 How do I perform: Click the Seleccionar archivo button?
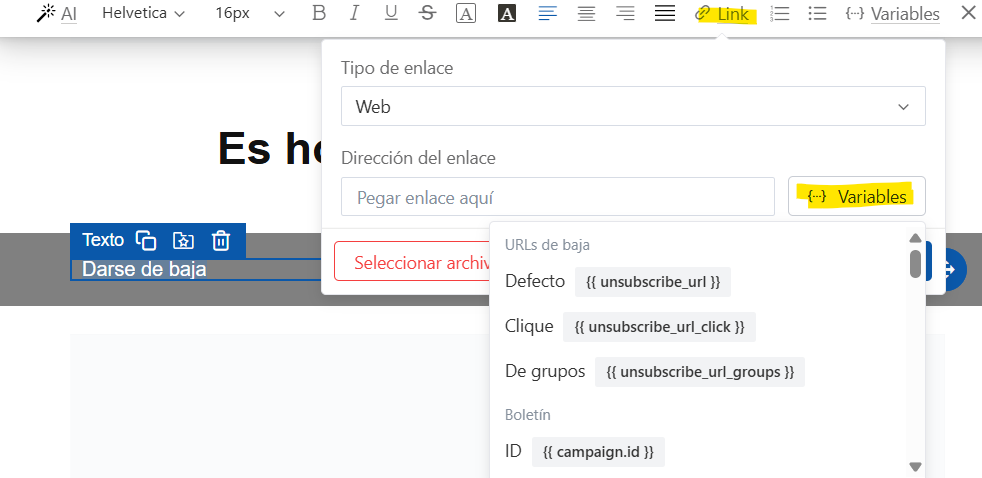(x=413, y=262)
